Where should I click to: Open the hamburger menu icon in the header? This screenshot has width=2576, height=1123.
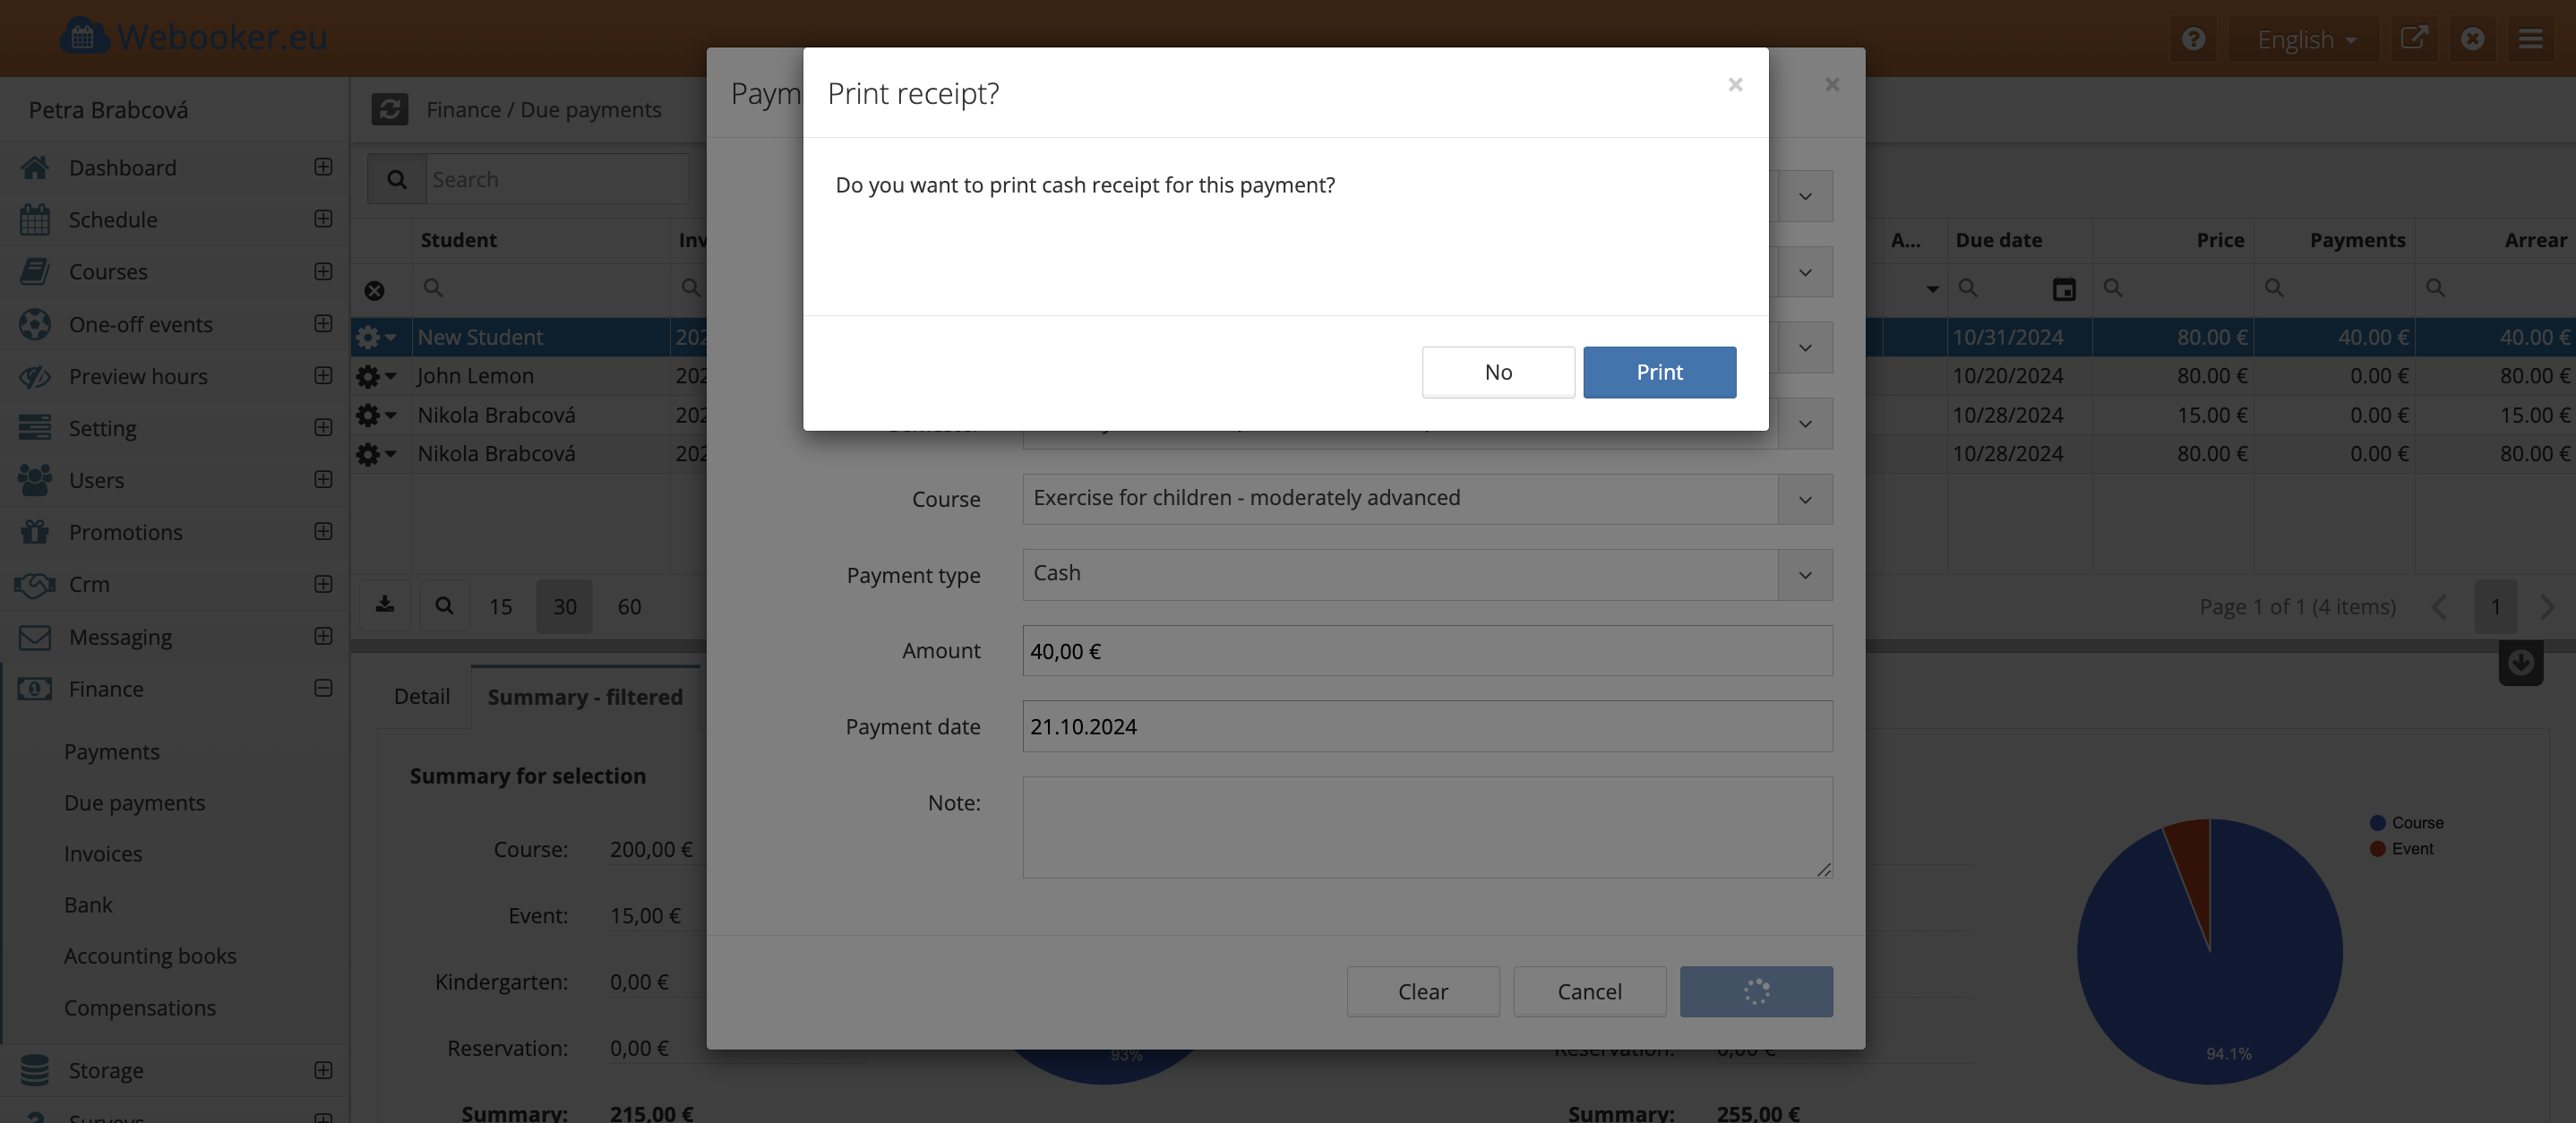pos(2531,39)
